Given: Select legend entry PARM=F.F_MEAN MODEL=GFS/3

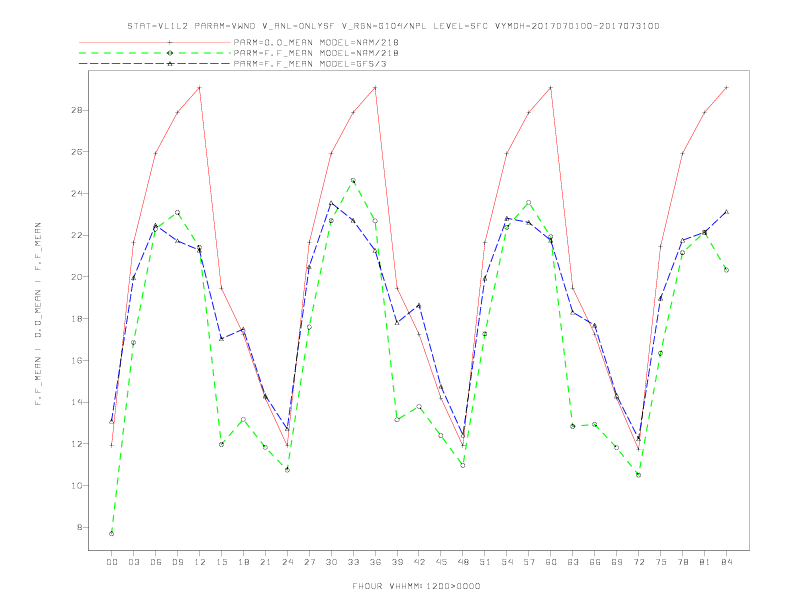Looking at the screenshot, I should pos(310,64).
